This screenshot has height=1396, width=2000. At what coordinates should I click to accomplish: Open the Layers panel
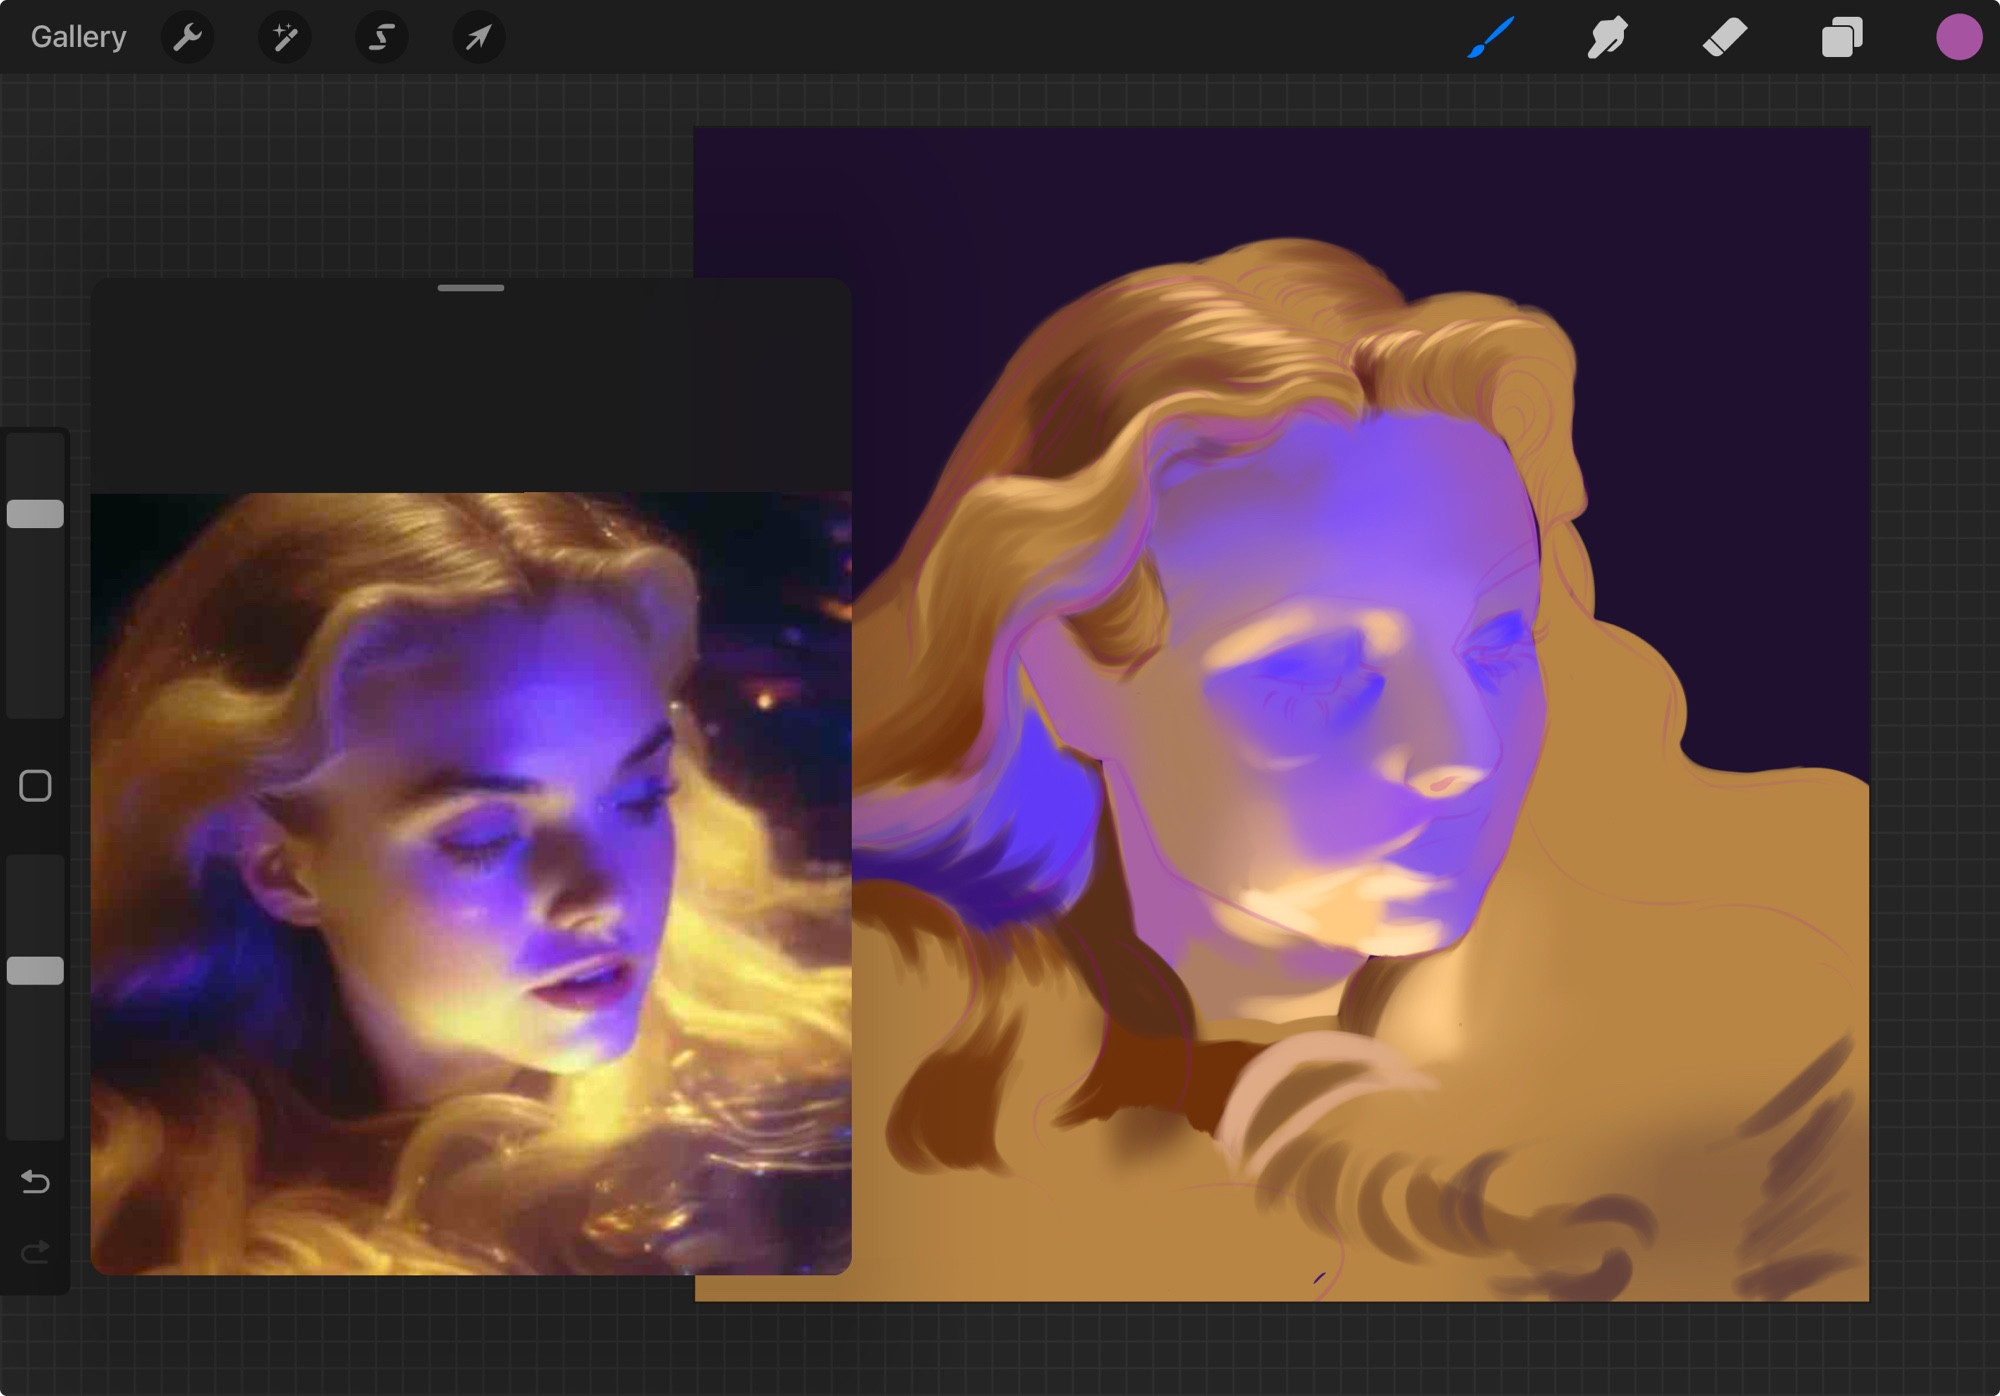coord(1842,38)
